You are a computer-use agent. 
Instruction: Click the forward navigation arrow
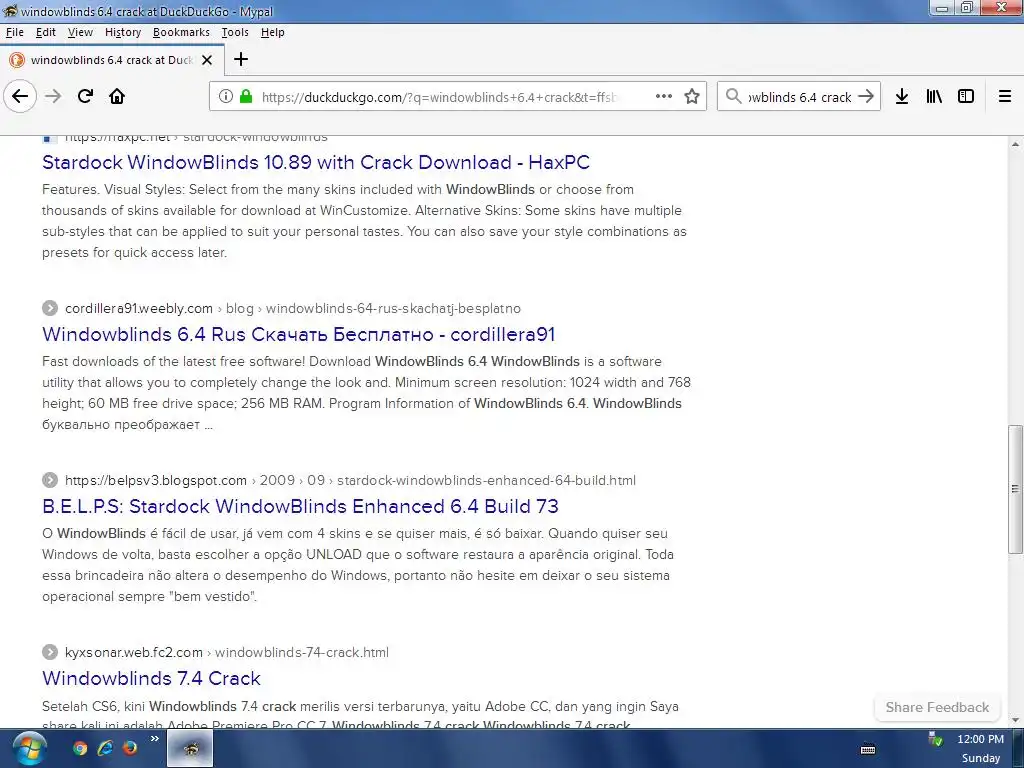(54, 97)
